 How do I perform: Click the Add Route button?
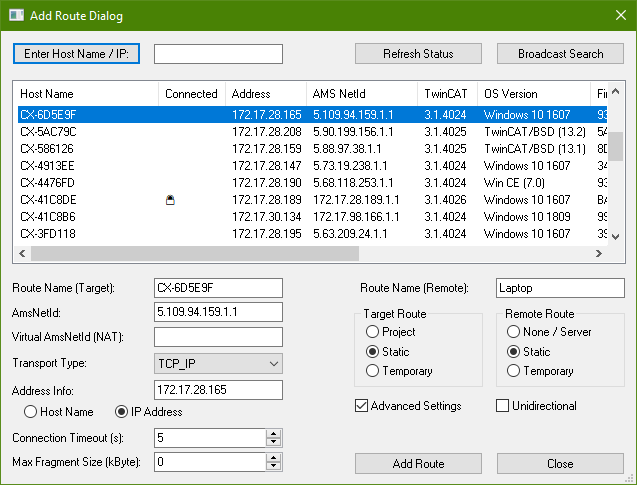click(x=418, y=463)
